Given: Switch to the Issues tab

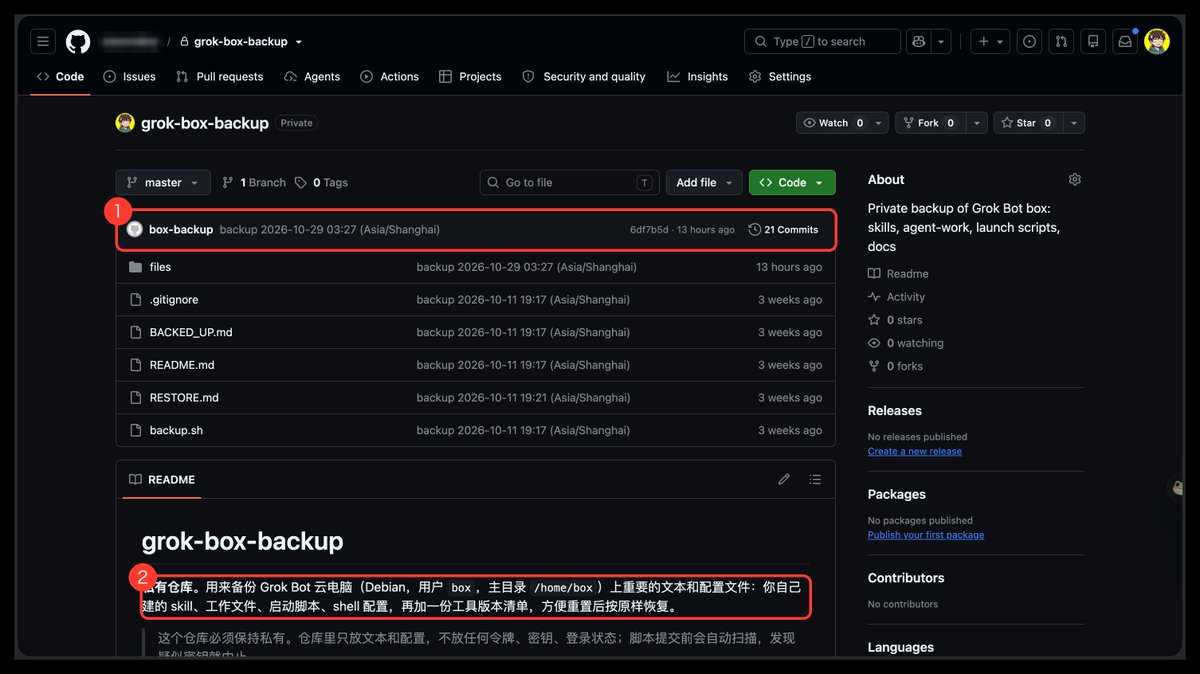Looking at the screenshot, I should click(x=130, y=77).
